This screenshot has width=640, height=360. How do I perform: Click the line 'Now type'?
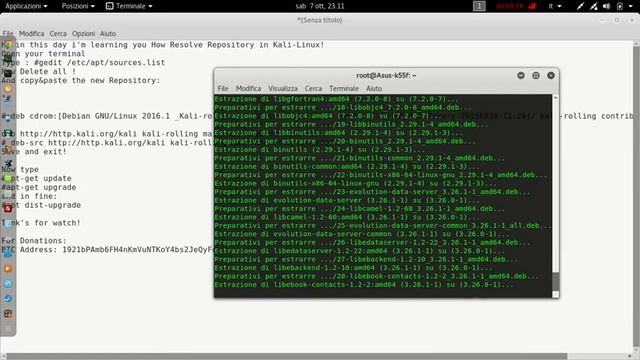[x=20, y=169]
